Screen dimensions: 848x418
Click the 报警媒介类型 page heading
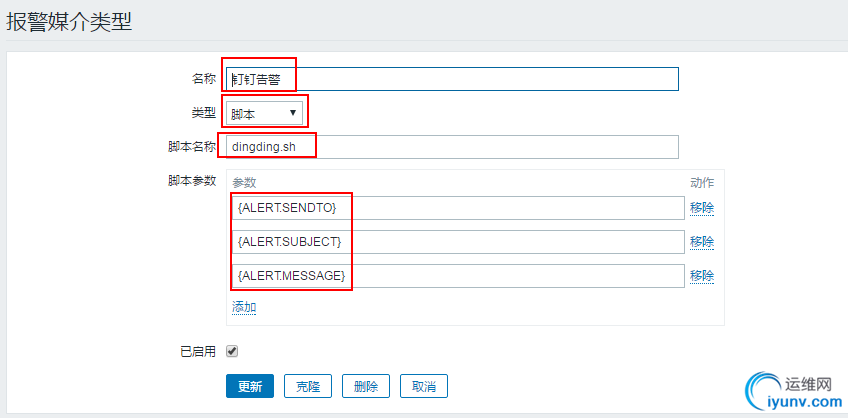coord(69,21)
